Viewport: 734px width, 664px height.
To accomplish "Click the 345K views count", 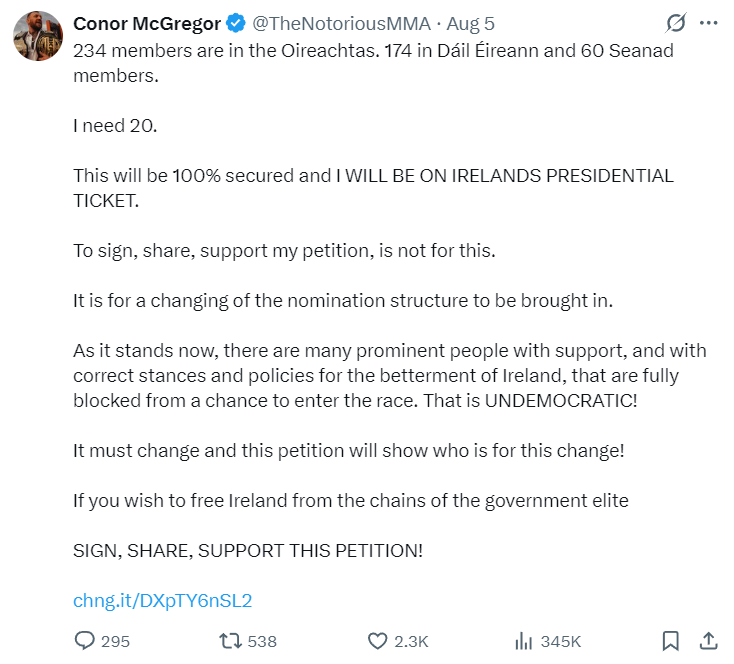I will [x=560, y=641].
